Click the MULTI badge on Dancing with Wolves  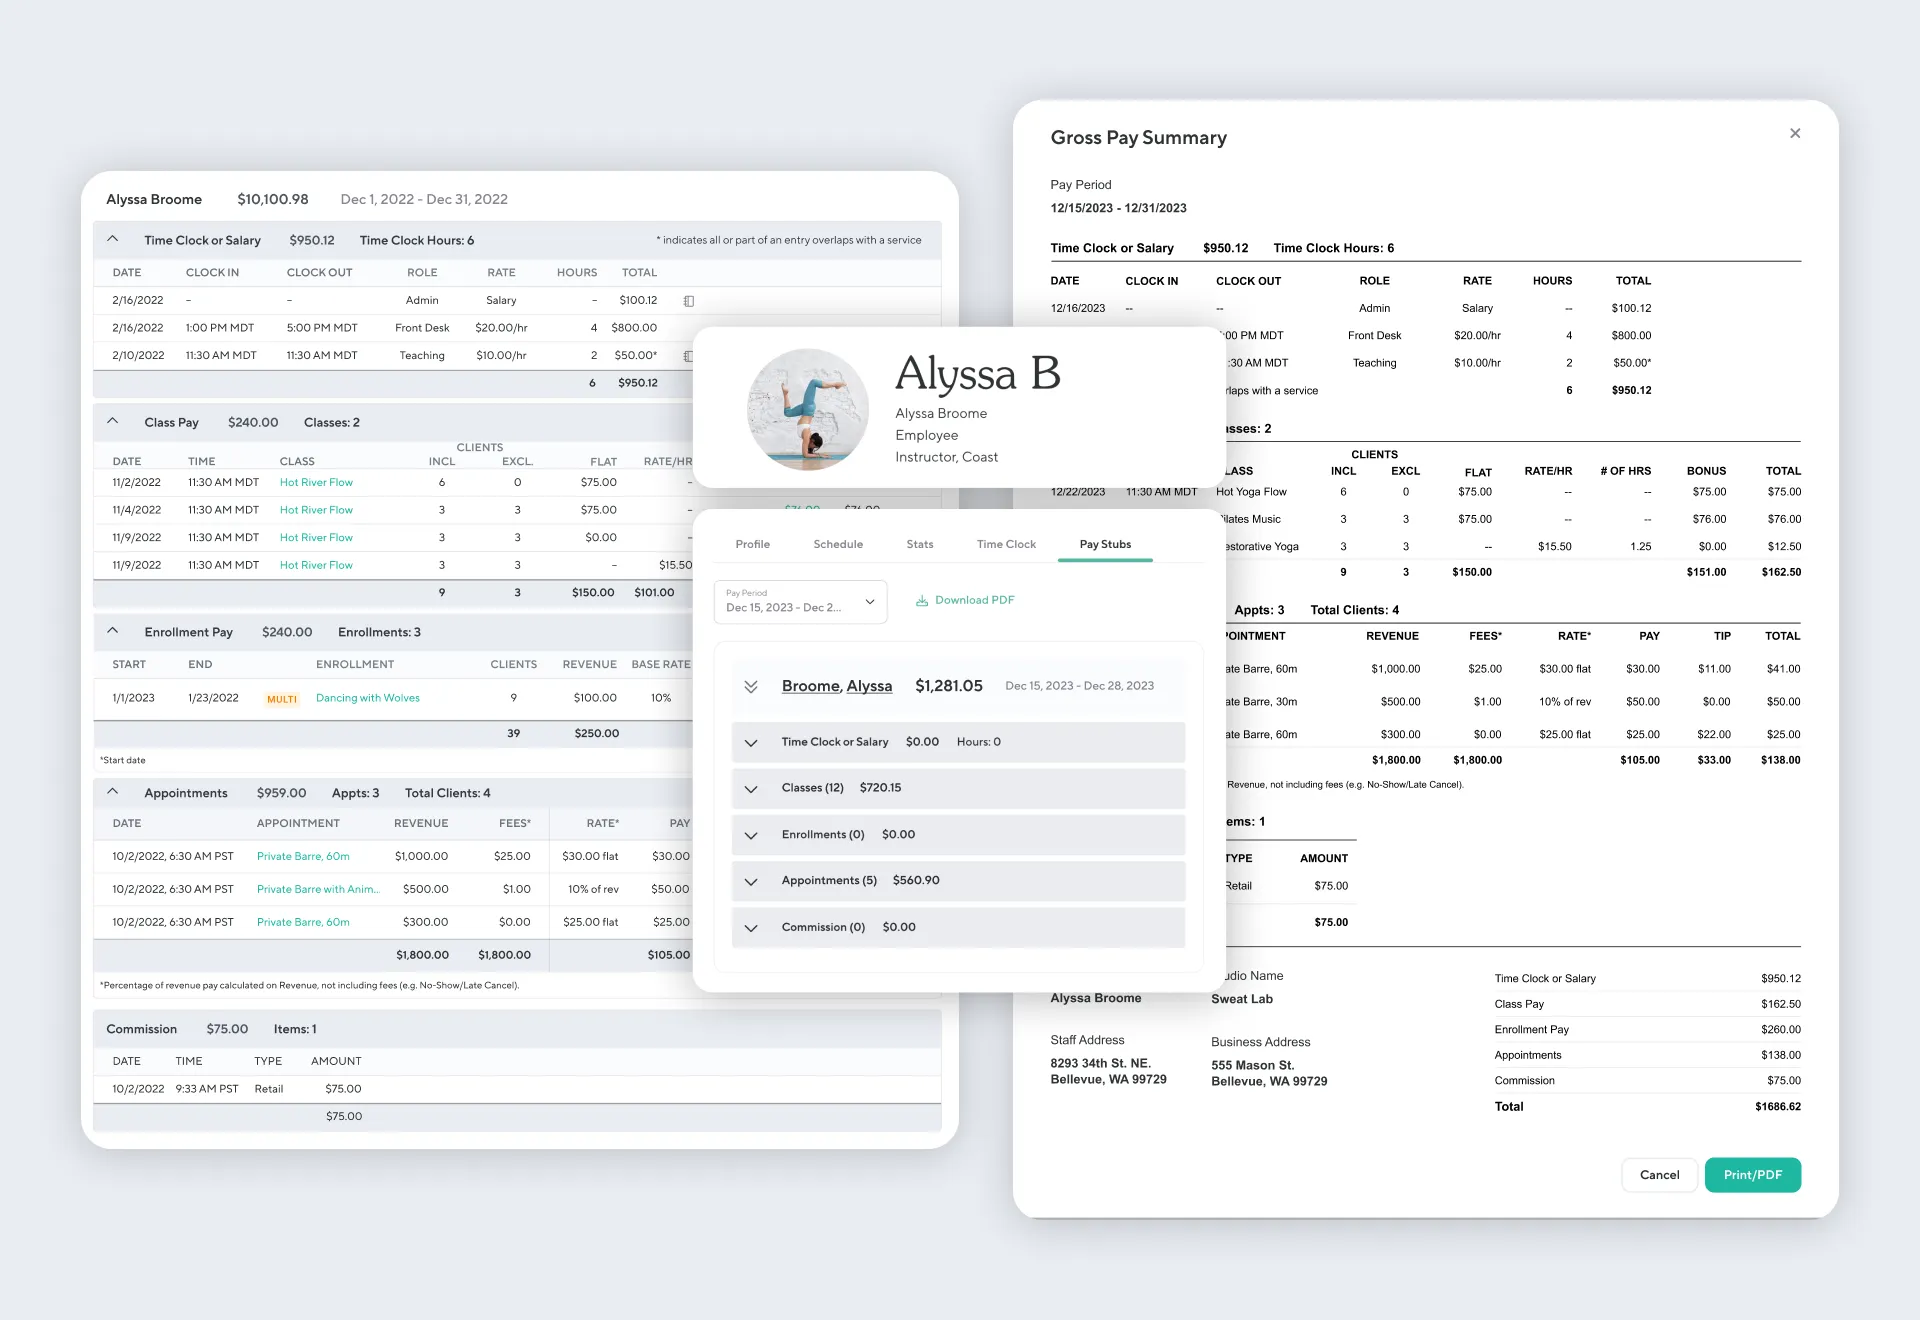(x=281, y=698)
